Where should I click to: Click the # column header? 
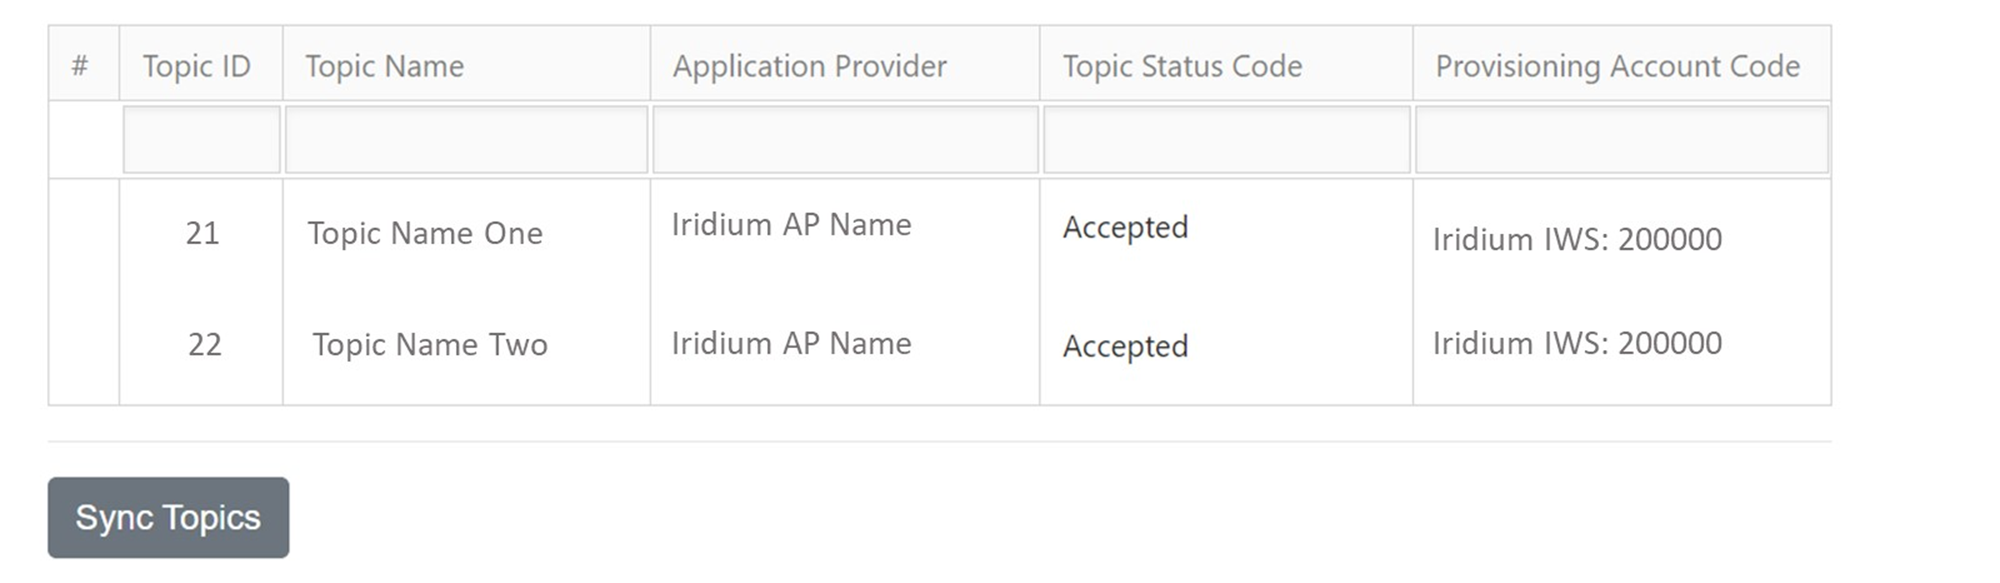(x=80, y=66)
